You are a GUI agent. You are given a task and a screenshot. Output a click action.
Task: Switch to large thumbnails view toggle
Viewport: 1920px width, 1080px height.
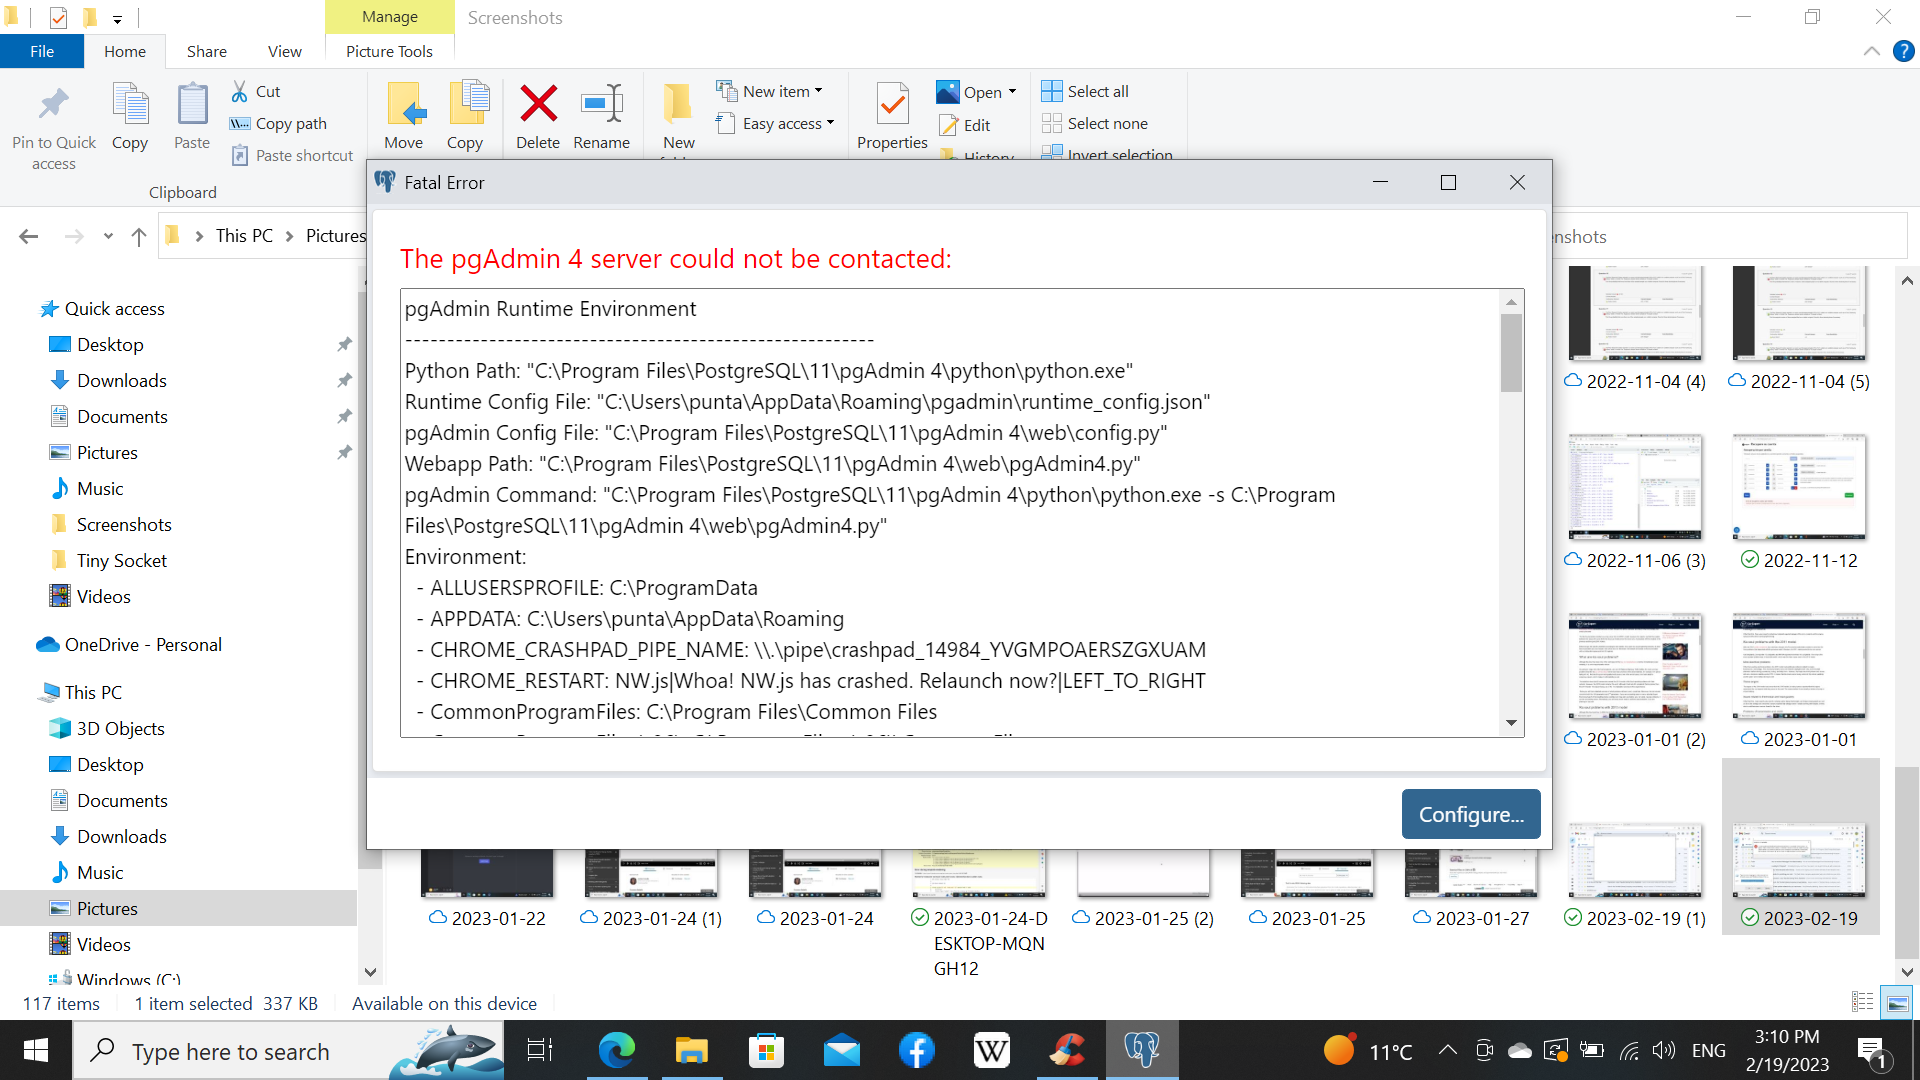coord(1897,1002)
